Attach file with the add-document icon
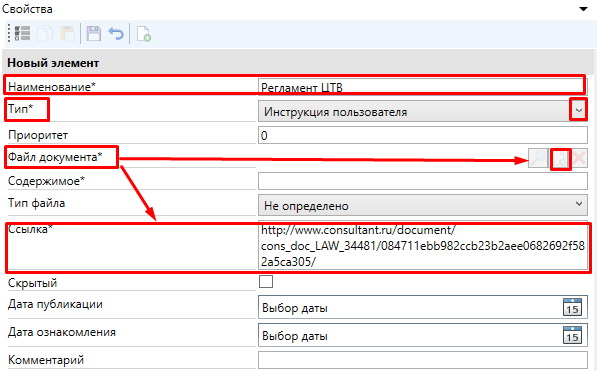 561,158
